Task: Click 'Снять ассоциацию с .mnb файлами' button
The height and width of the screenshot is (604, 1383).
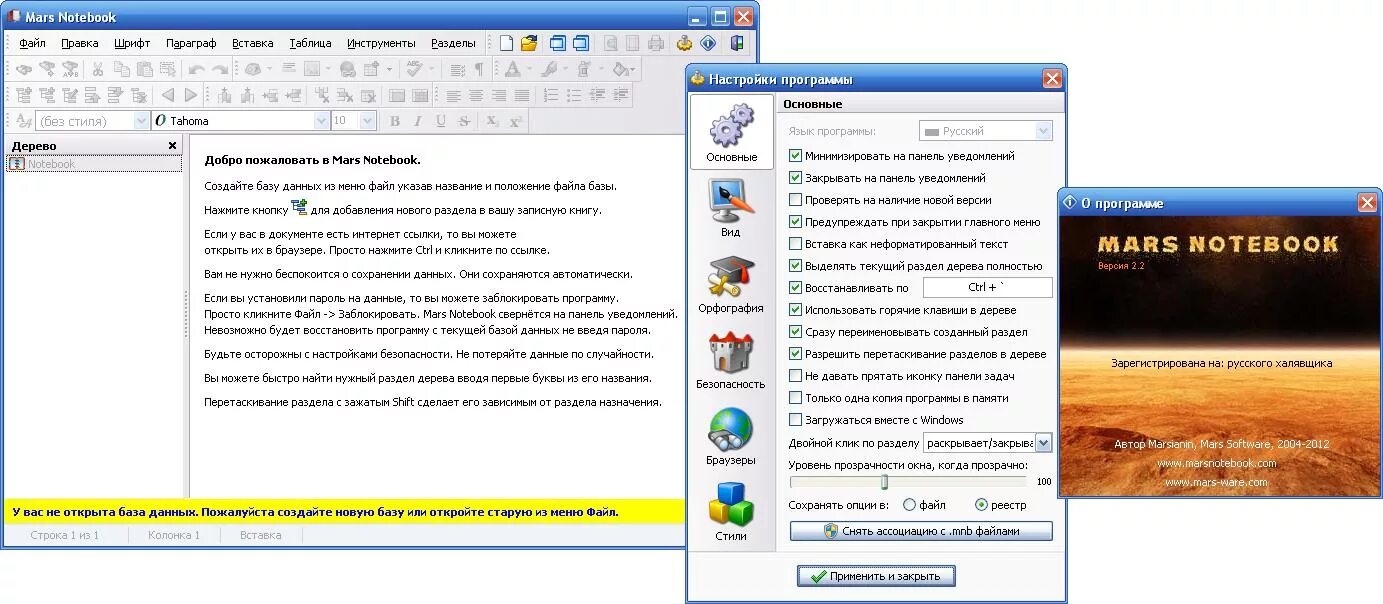Action: [x=921, y=531]
